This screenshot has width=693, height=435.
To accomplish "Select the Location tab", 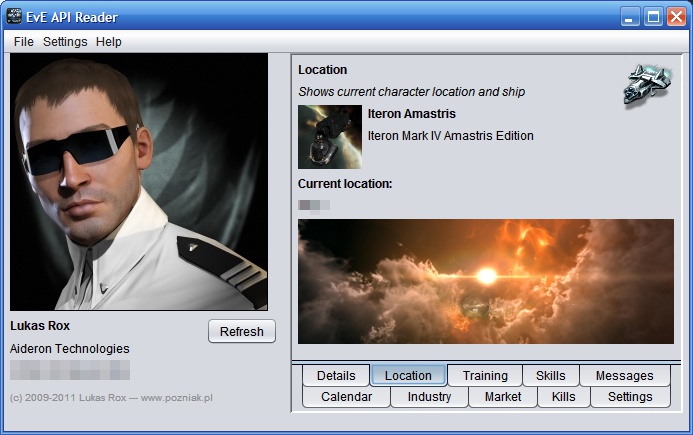I will pyautogui.click(x=408, y=375).
